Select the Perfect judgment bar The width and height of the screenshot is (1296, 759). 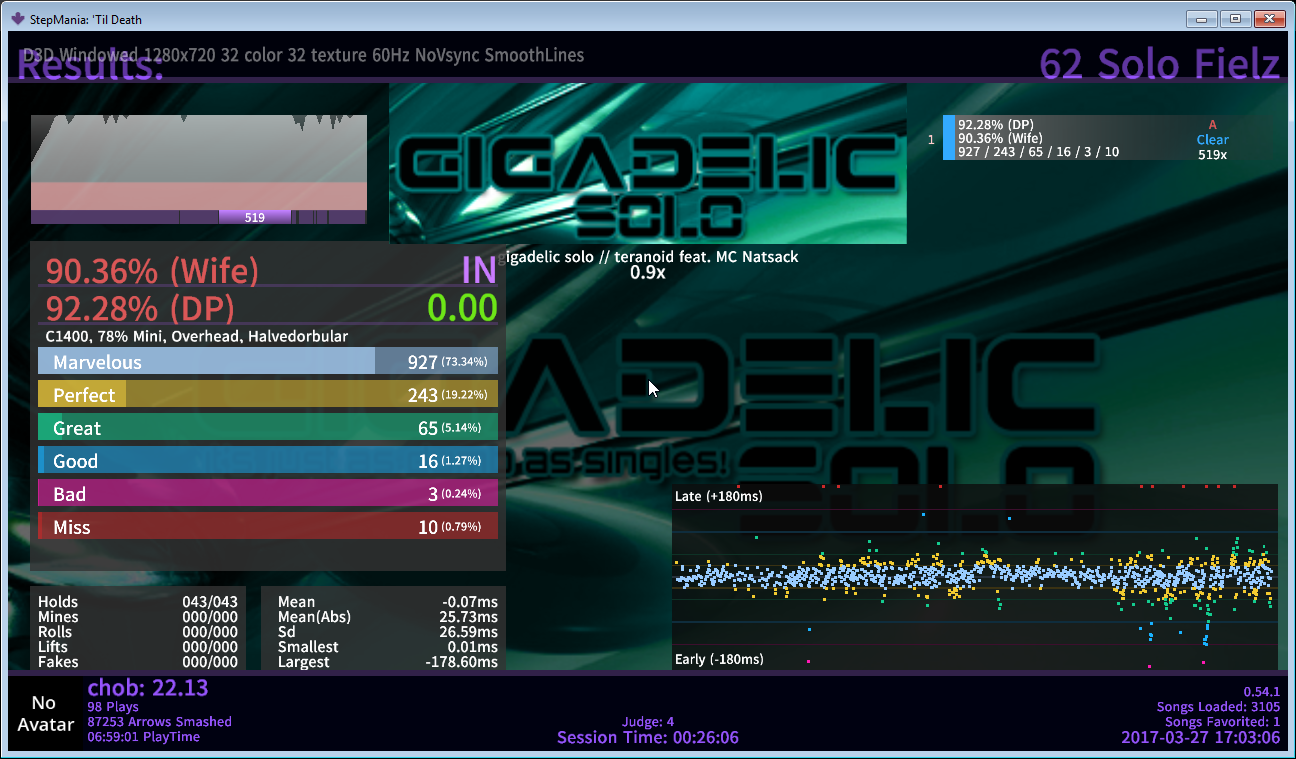point(267,395)
